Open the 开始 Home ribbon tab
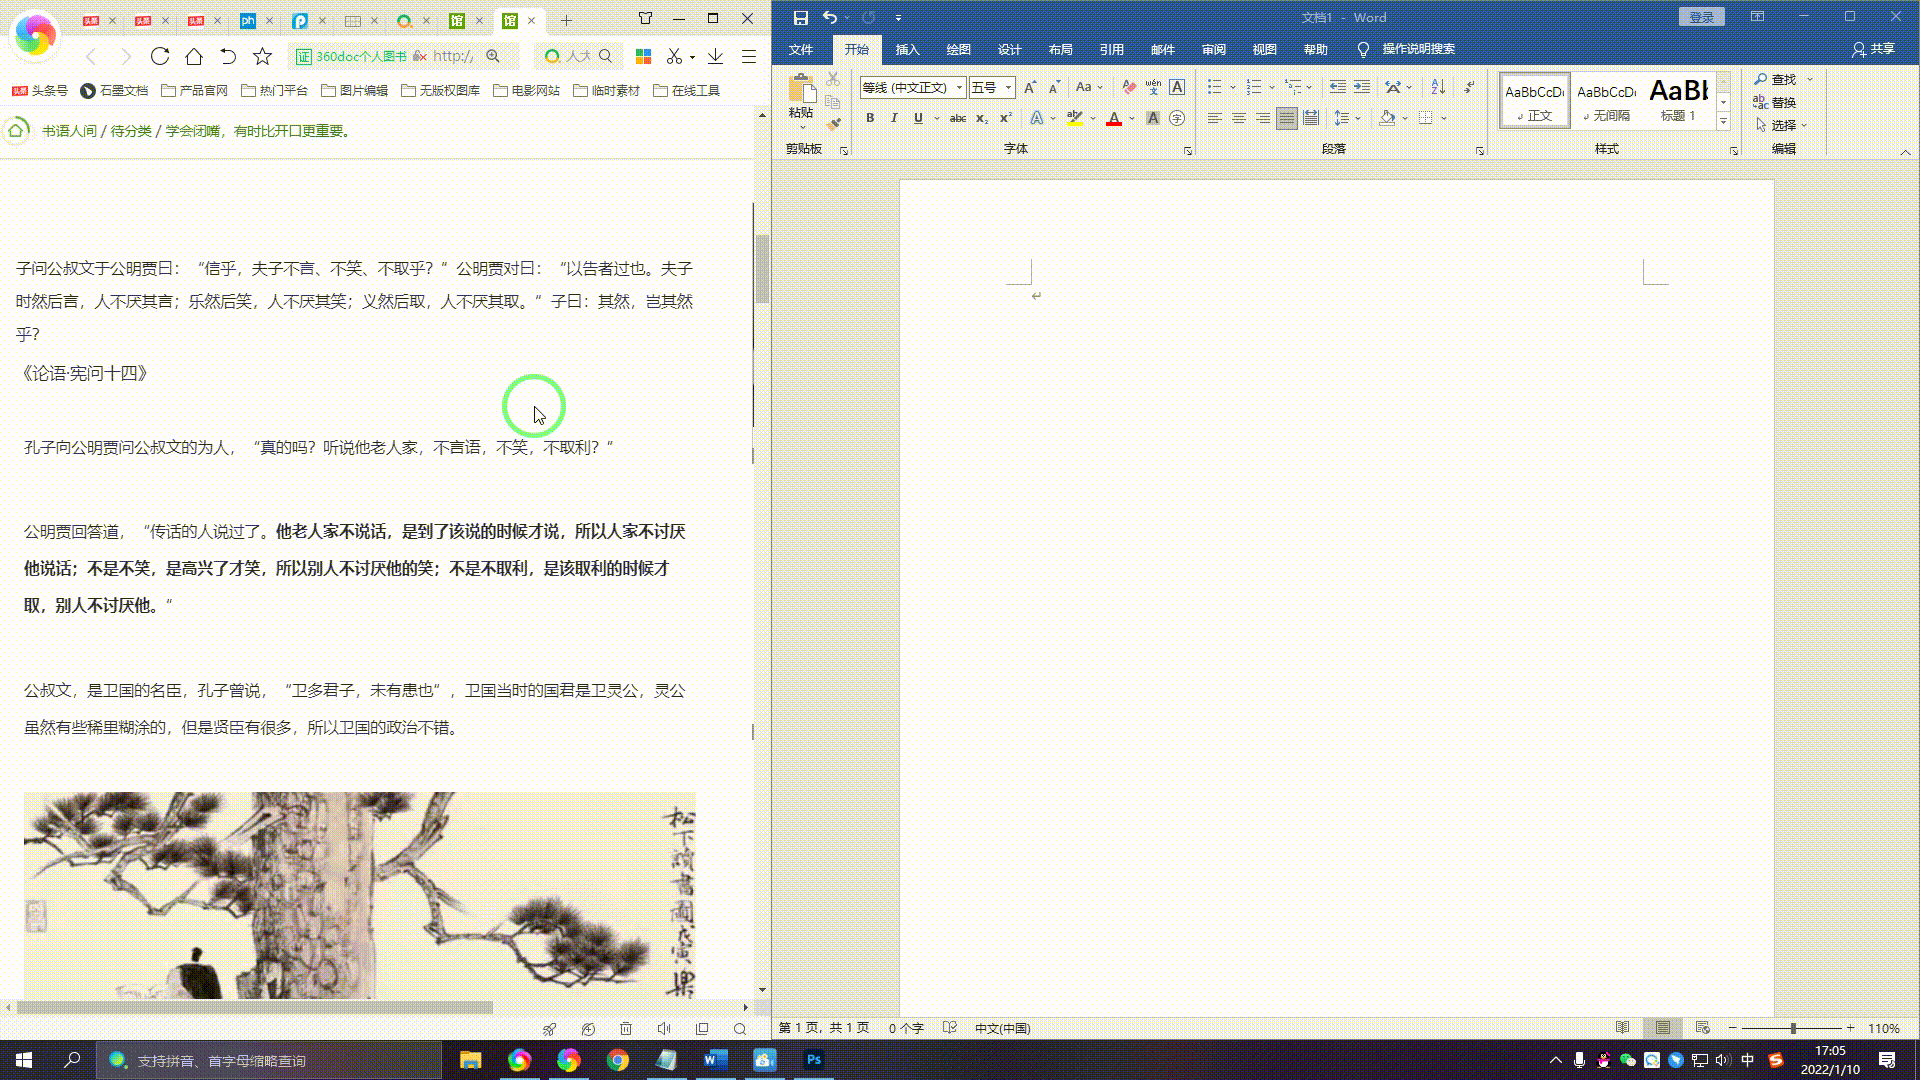The height and width of the screenshot is (1080, 1920). point(856,49)
